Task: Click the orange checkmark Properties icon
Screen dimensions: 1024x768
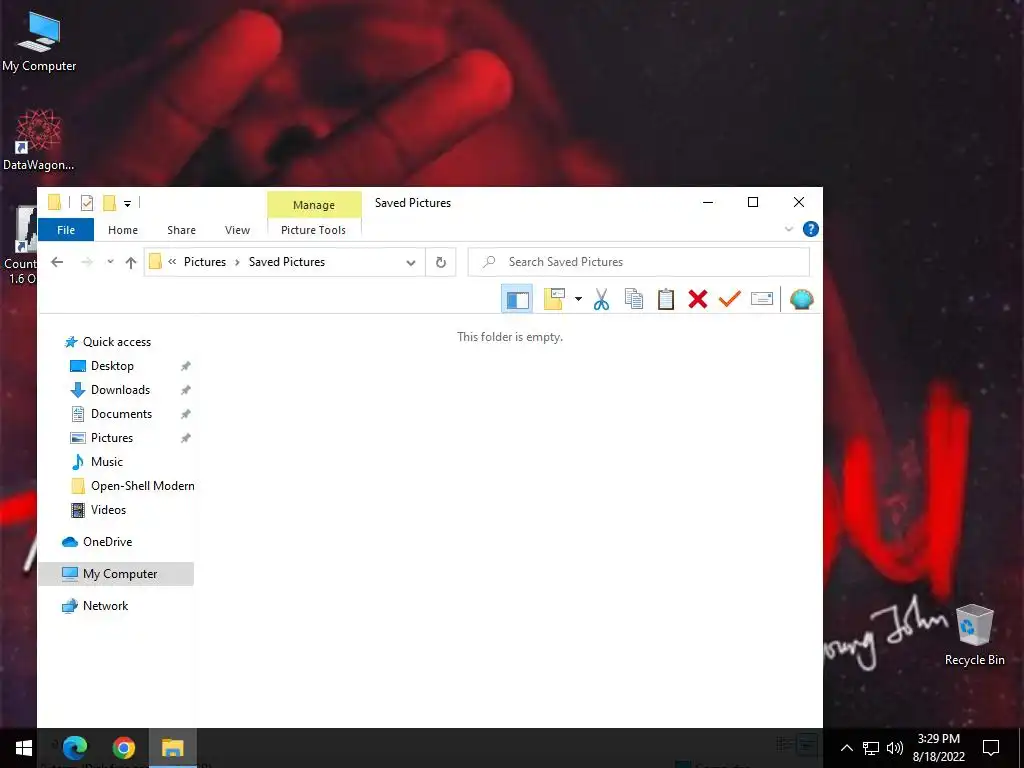Action: [x=729, y=299]
